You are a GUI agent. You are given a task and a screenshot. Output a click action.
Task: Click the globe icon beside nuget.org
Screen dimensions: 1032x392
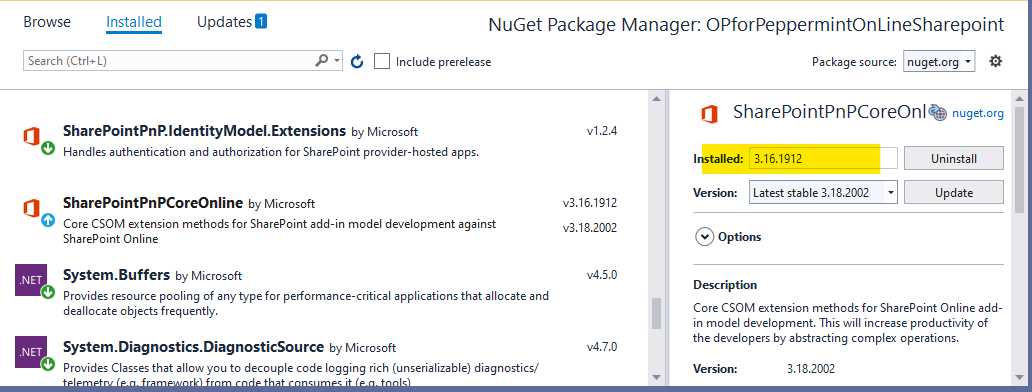[x=937, y=113]
